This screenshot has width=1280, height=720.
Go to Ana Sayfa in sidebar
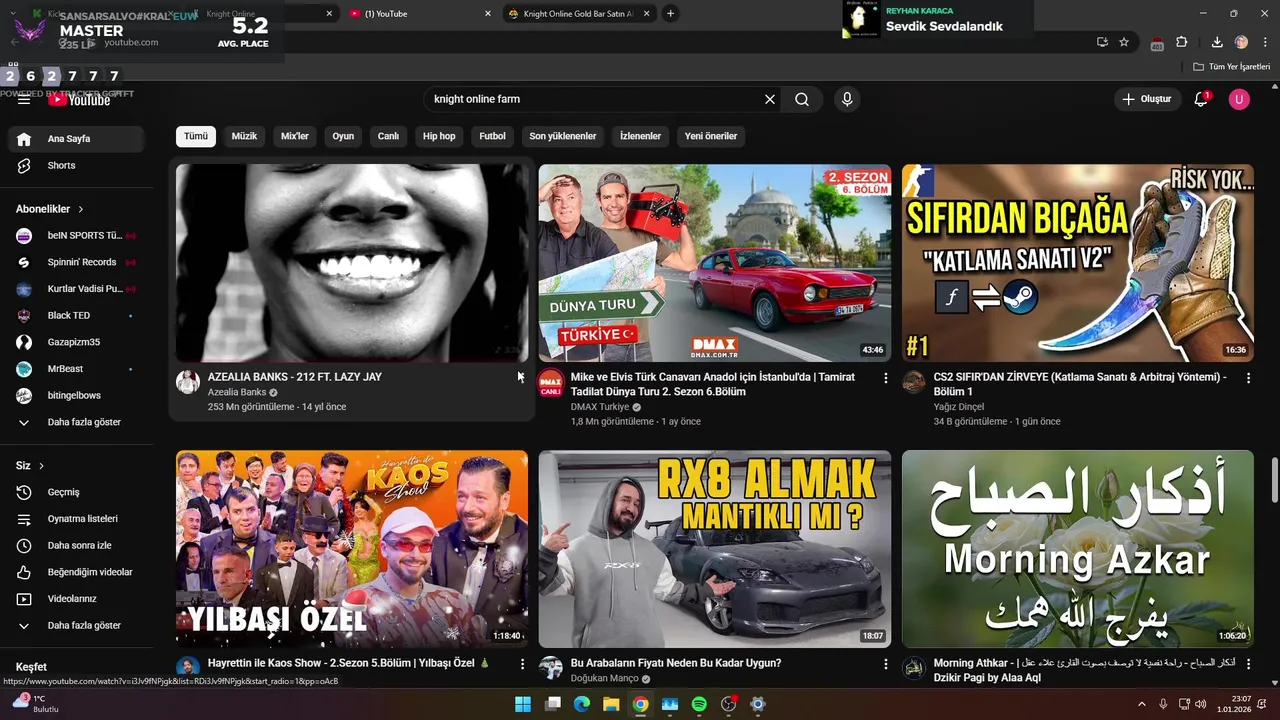click(x=76, y=139)
